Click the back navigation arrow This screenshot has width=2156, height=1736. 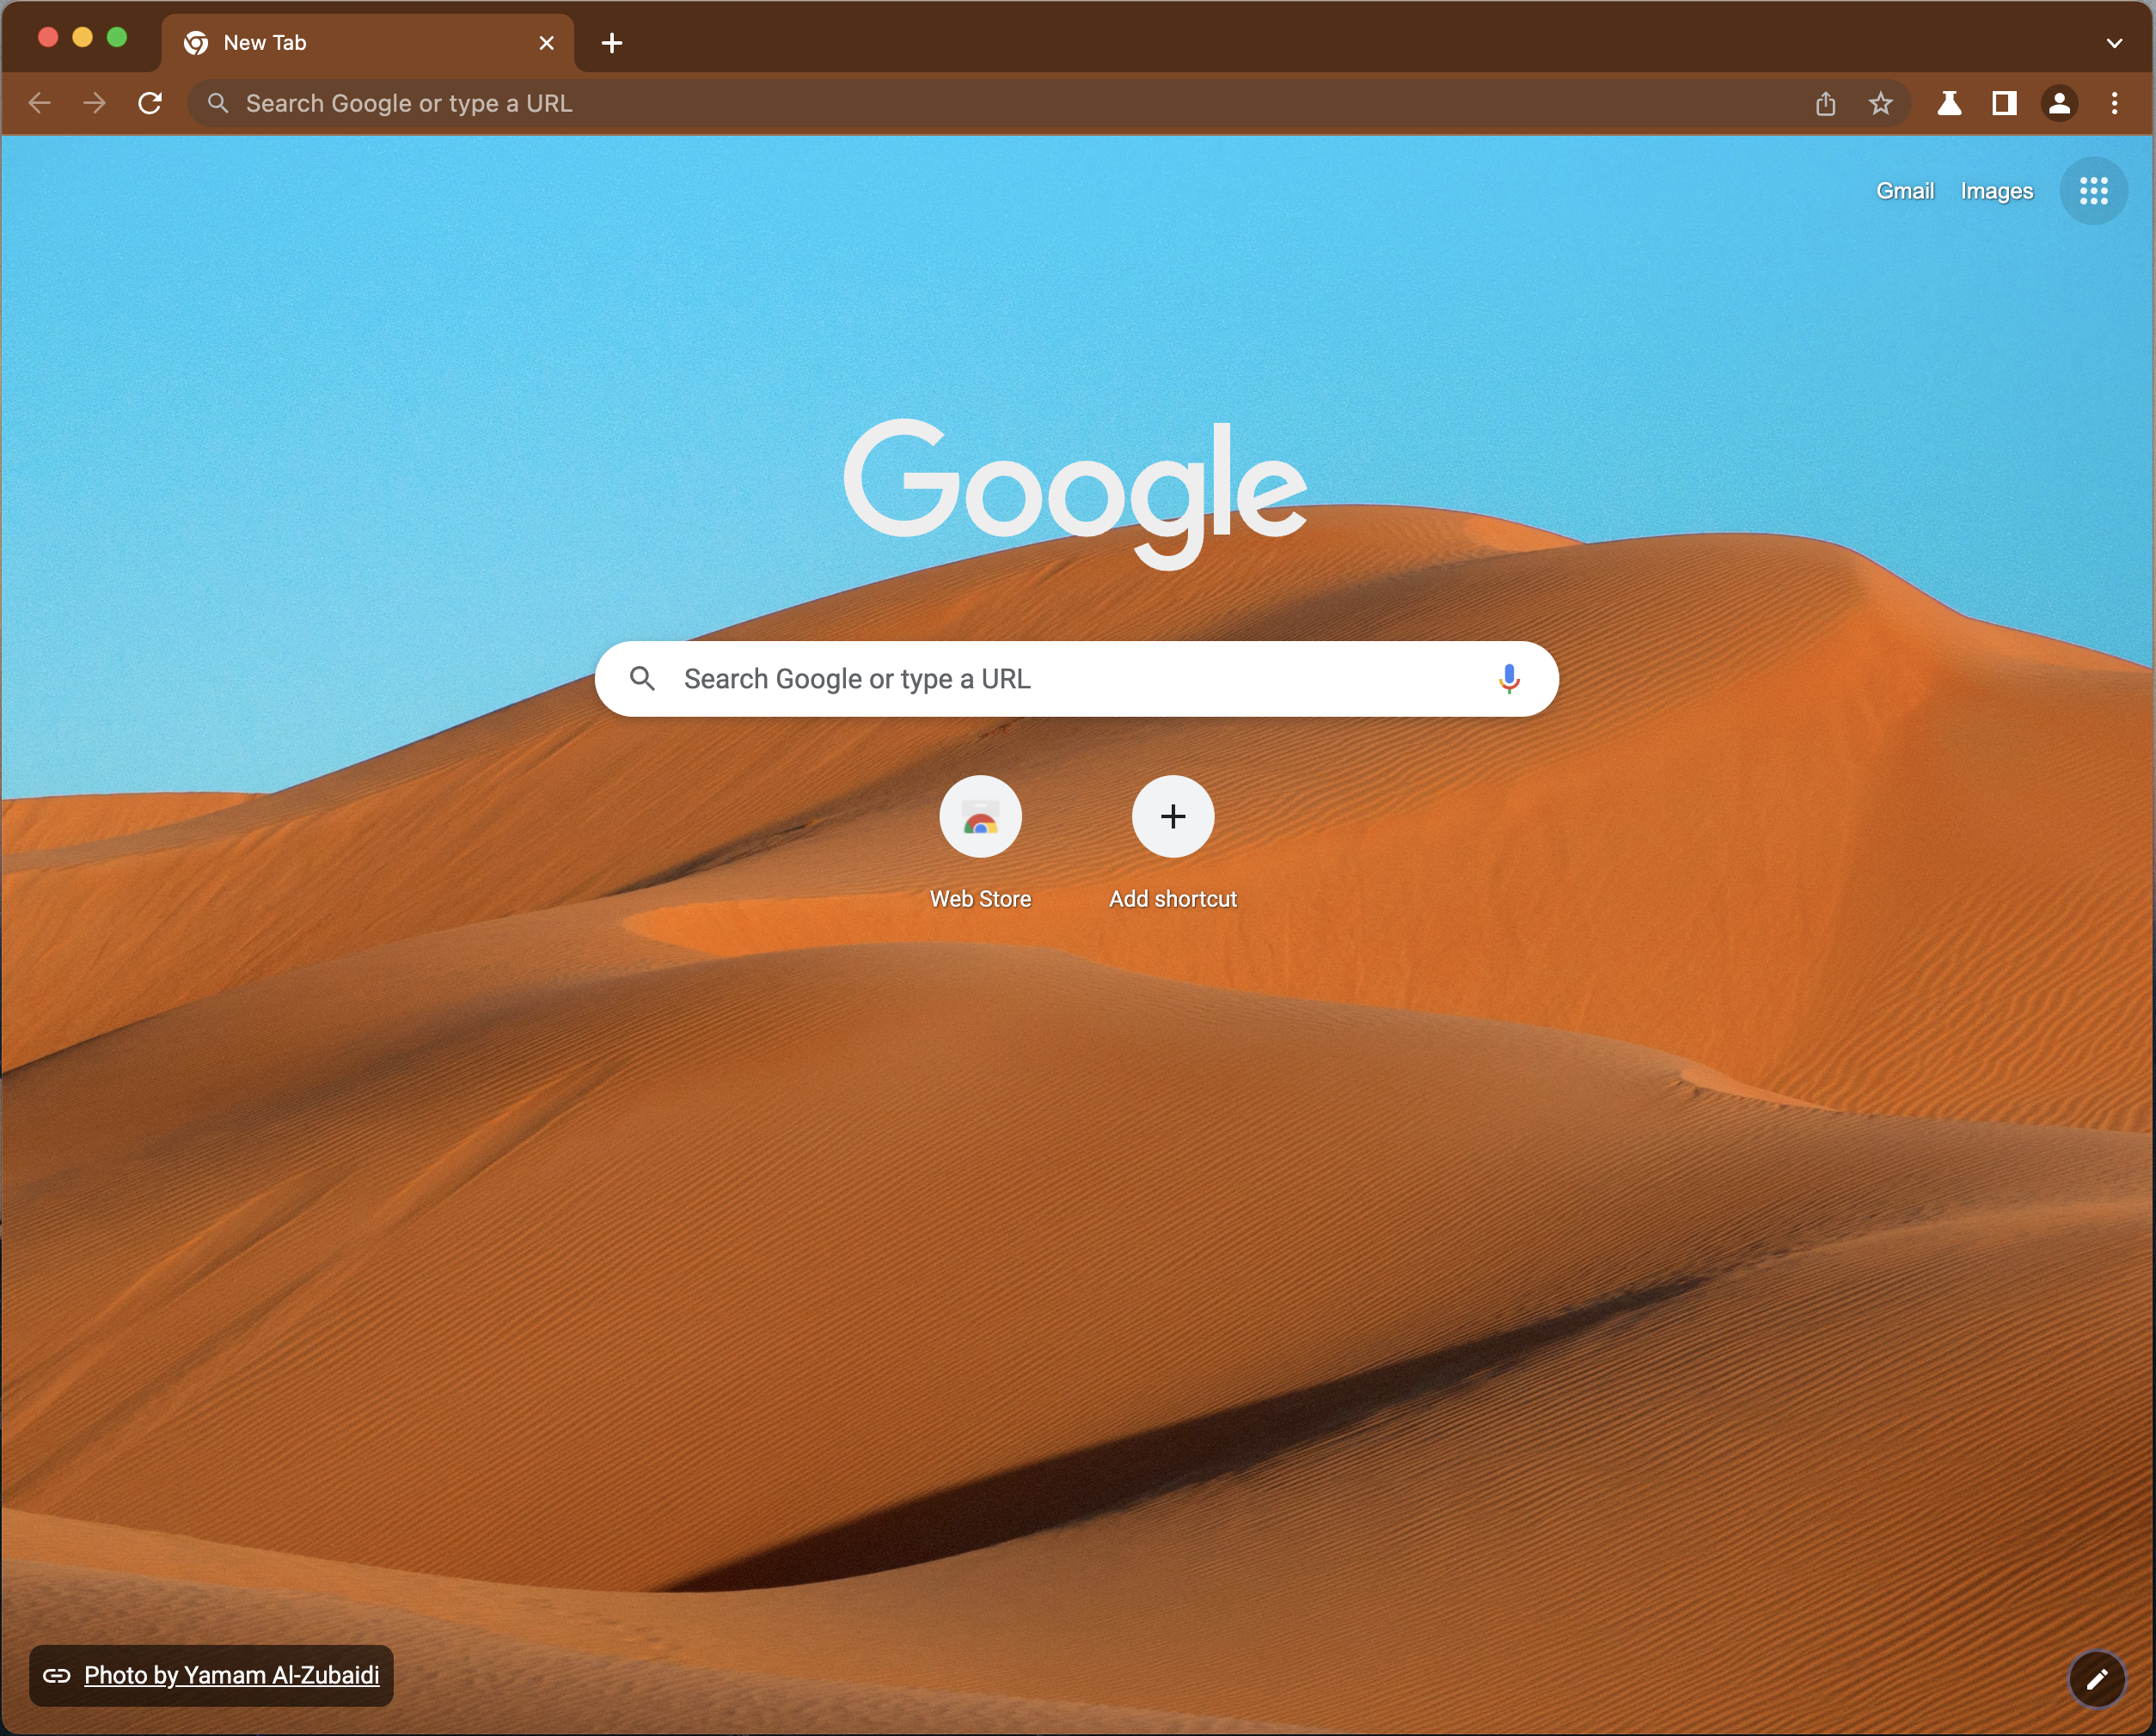click(x=40, y=103)
